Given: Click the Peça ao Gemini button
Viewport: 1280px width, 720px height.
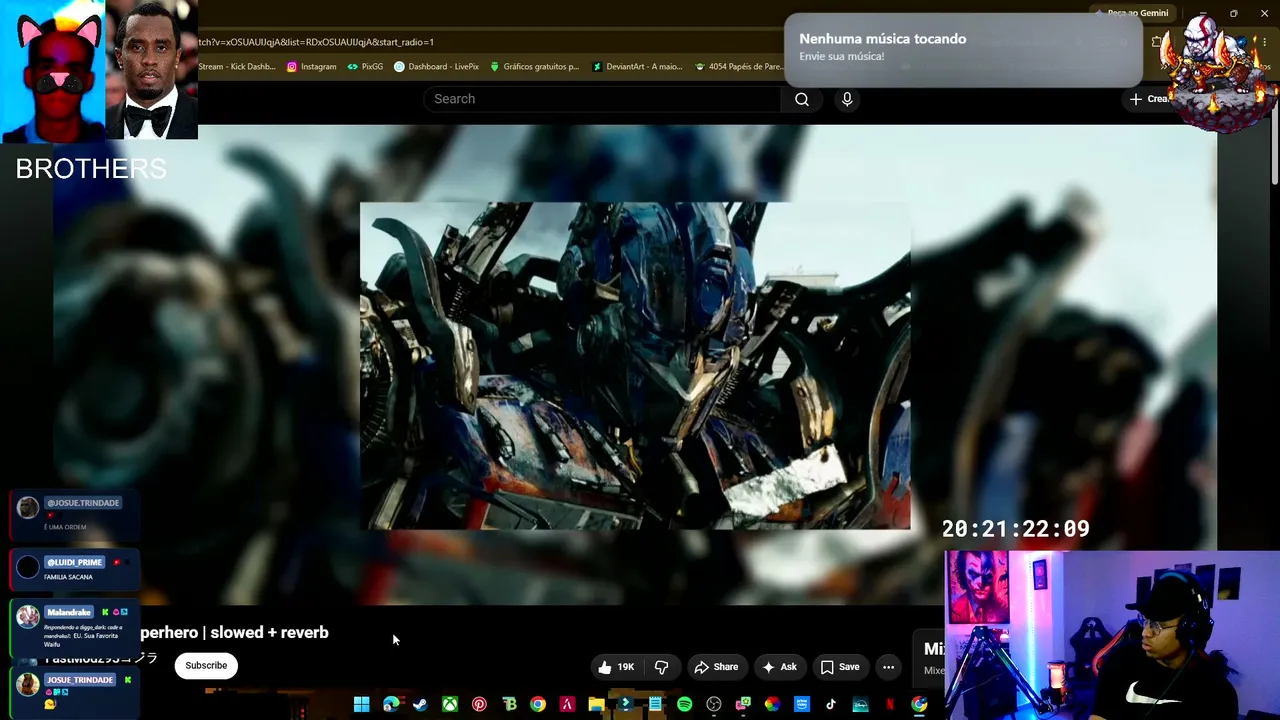Looking at the screenshot, I should coord(1131,13).
